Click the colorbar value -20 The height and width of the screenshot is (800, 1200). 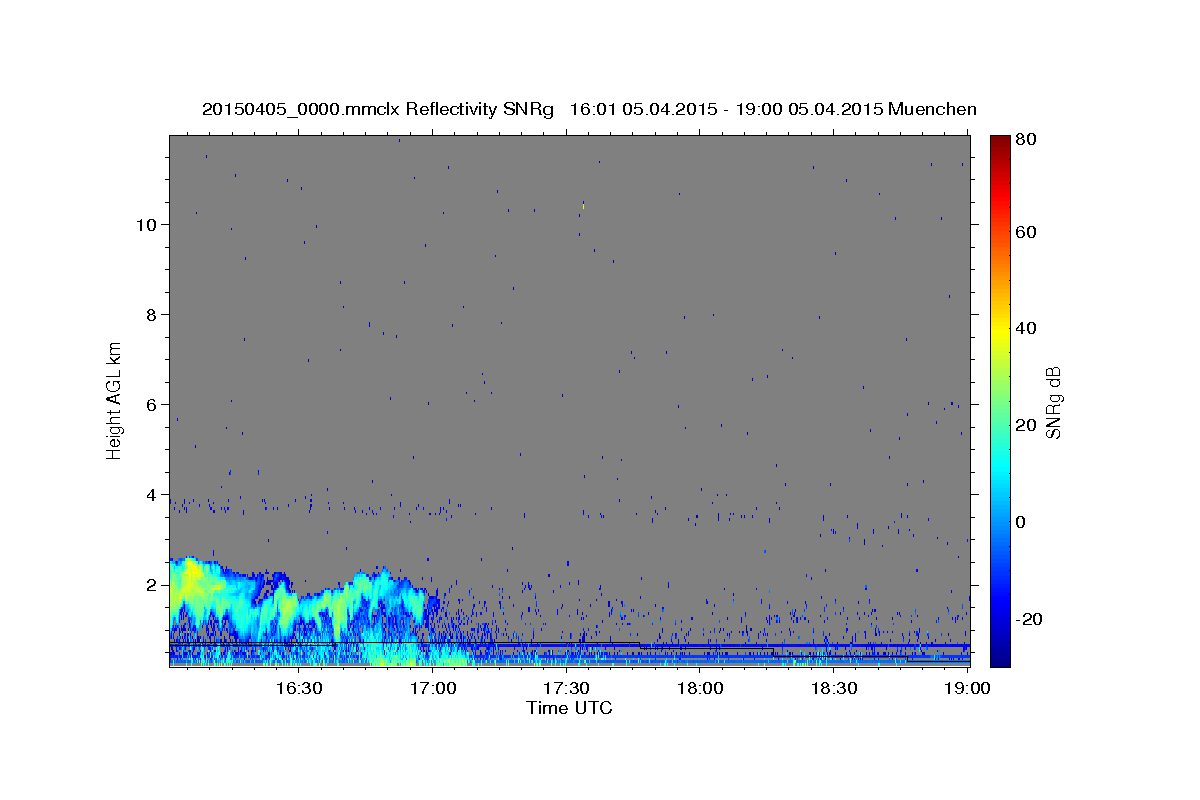(x=1028, y=619)
